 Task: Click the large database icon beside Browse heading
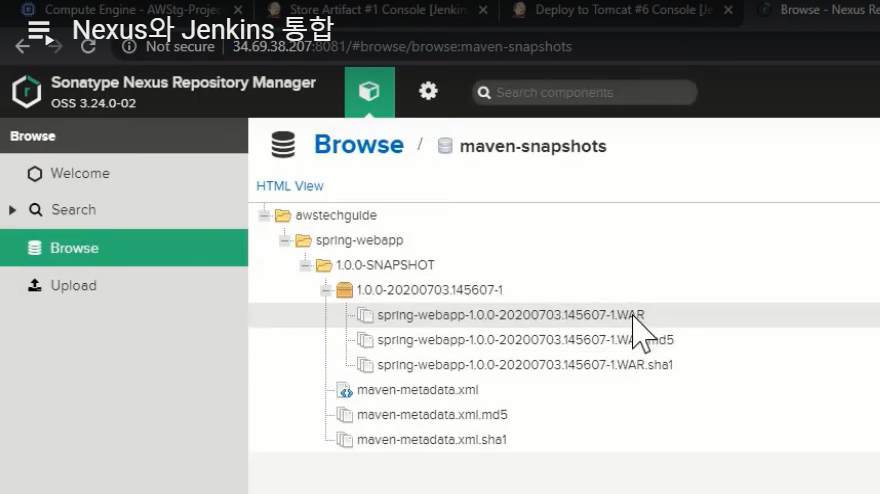pos(283,145)
